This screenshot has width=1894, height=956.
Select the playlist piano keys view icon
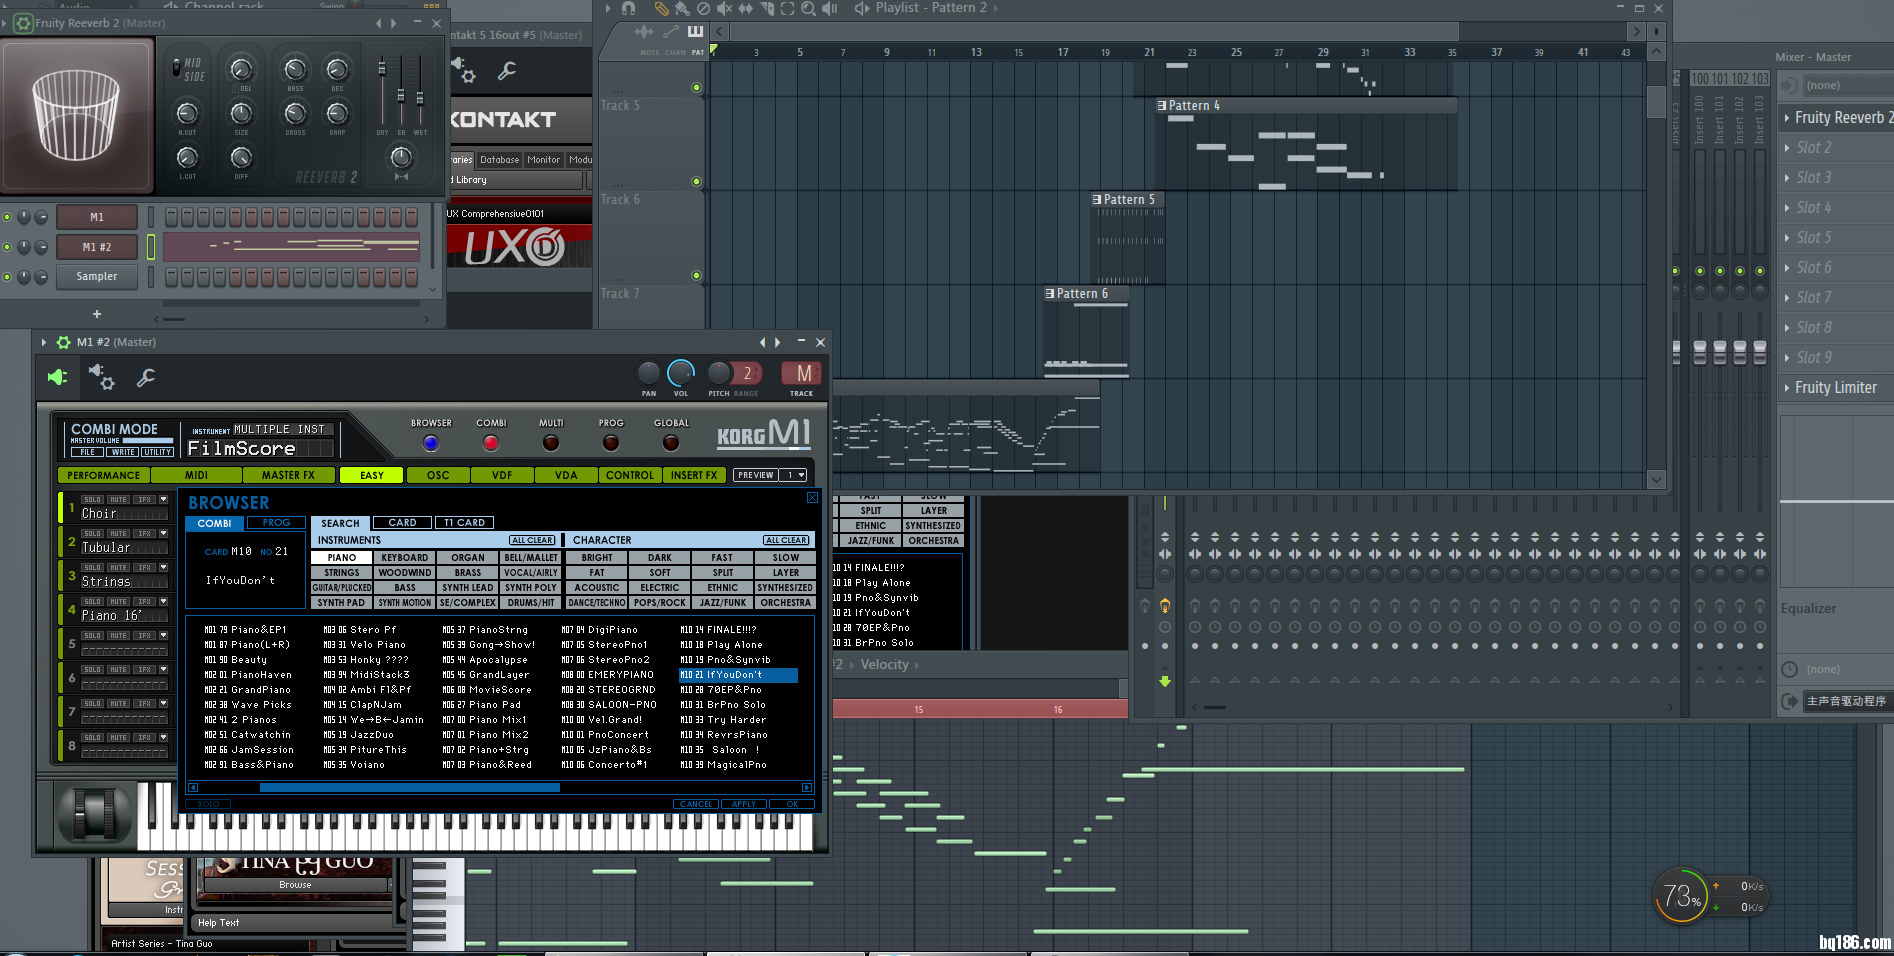pos(695,32)
